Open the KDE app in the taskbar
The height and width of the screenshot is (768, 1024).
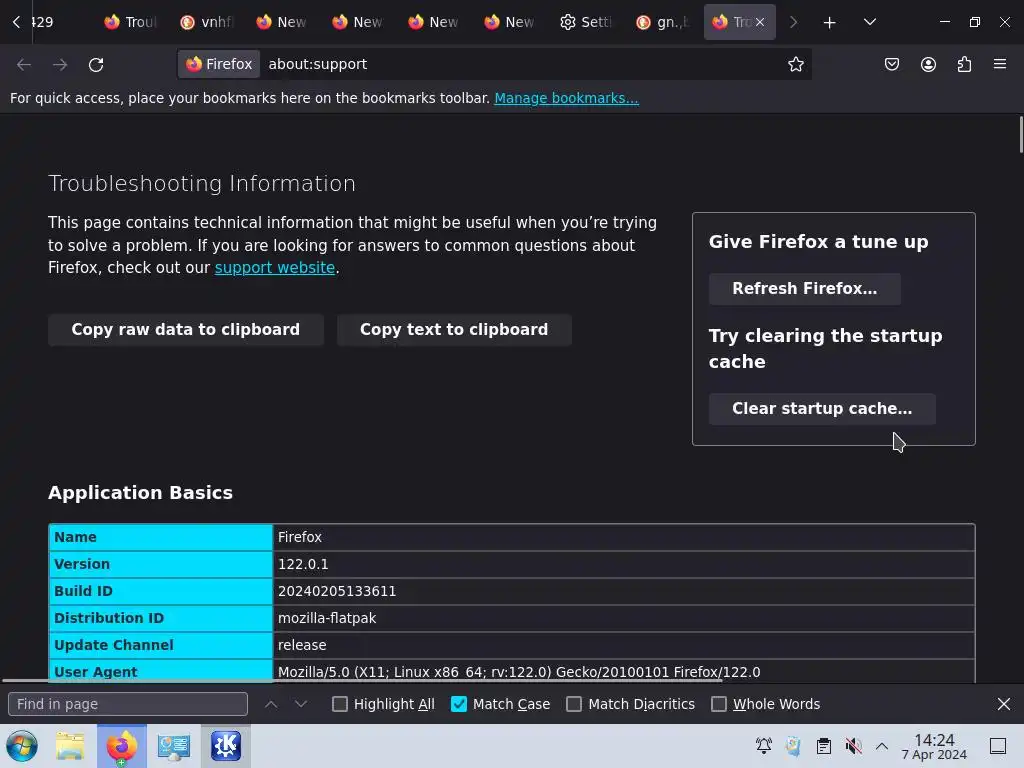(225, 746)
